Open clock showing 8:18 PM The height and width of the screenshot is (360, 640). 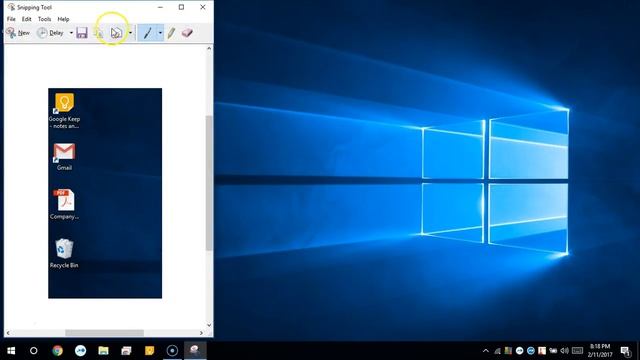pyautogui.click(x=600, y=351)
